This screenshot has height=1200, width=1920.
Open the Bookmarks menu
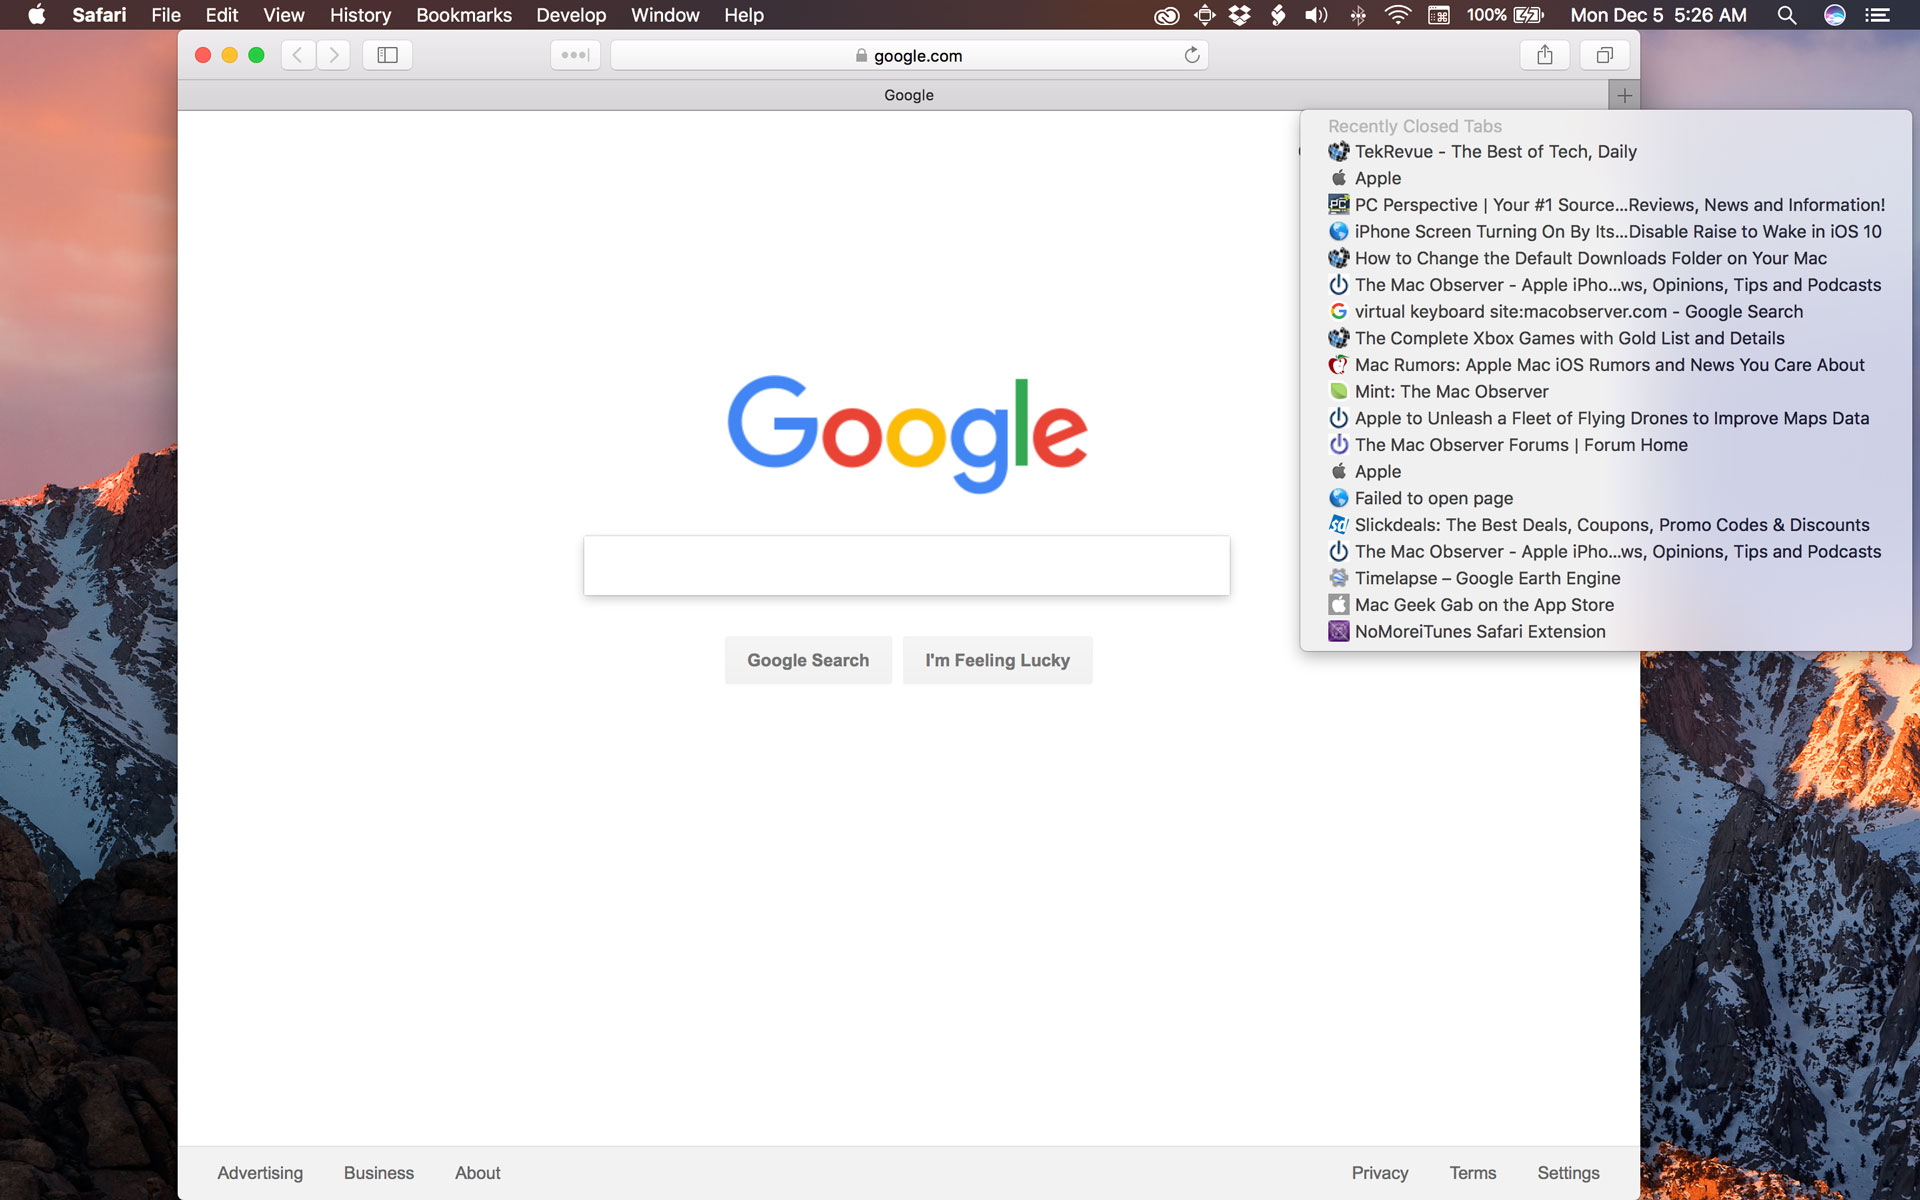[464, 15]
